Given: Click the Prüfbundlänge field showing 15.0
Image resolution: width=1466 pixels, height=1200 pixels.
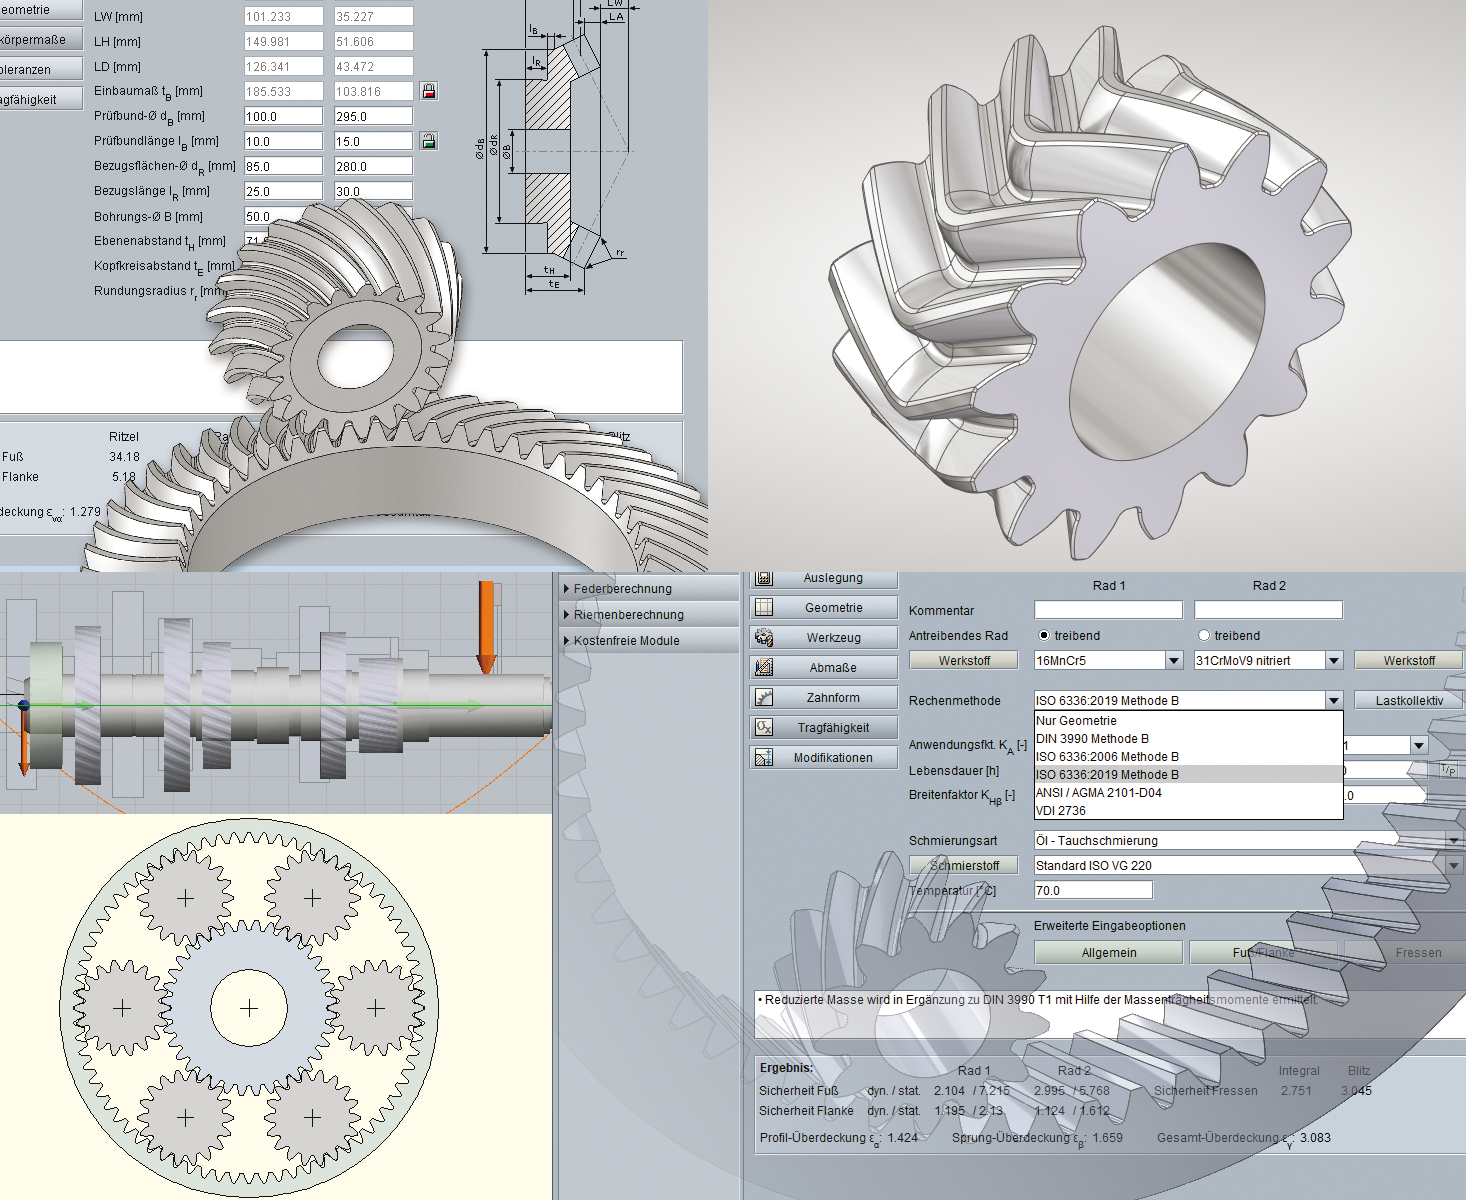Looking at the screenshot, I should (373, 141).
